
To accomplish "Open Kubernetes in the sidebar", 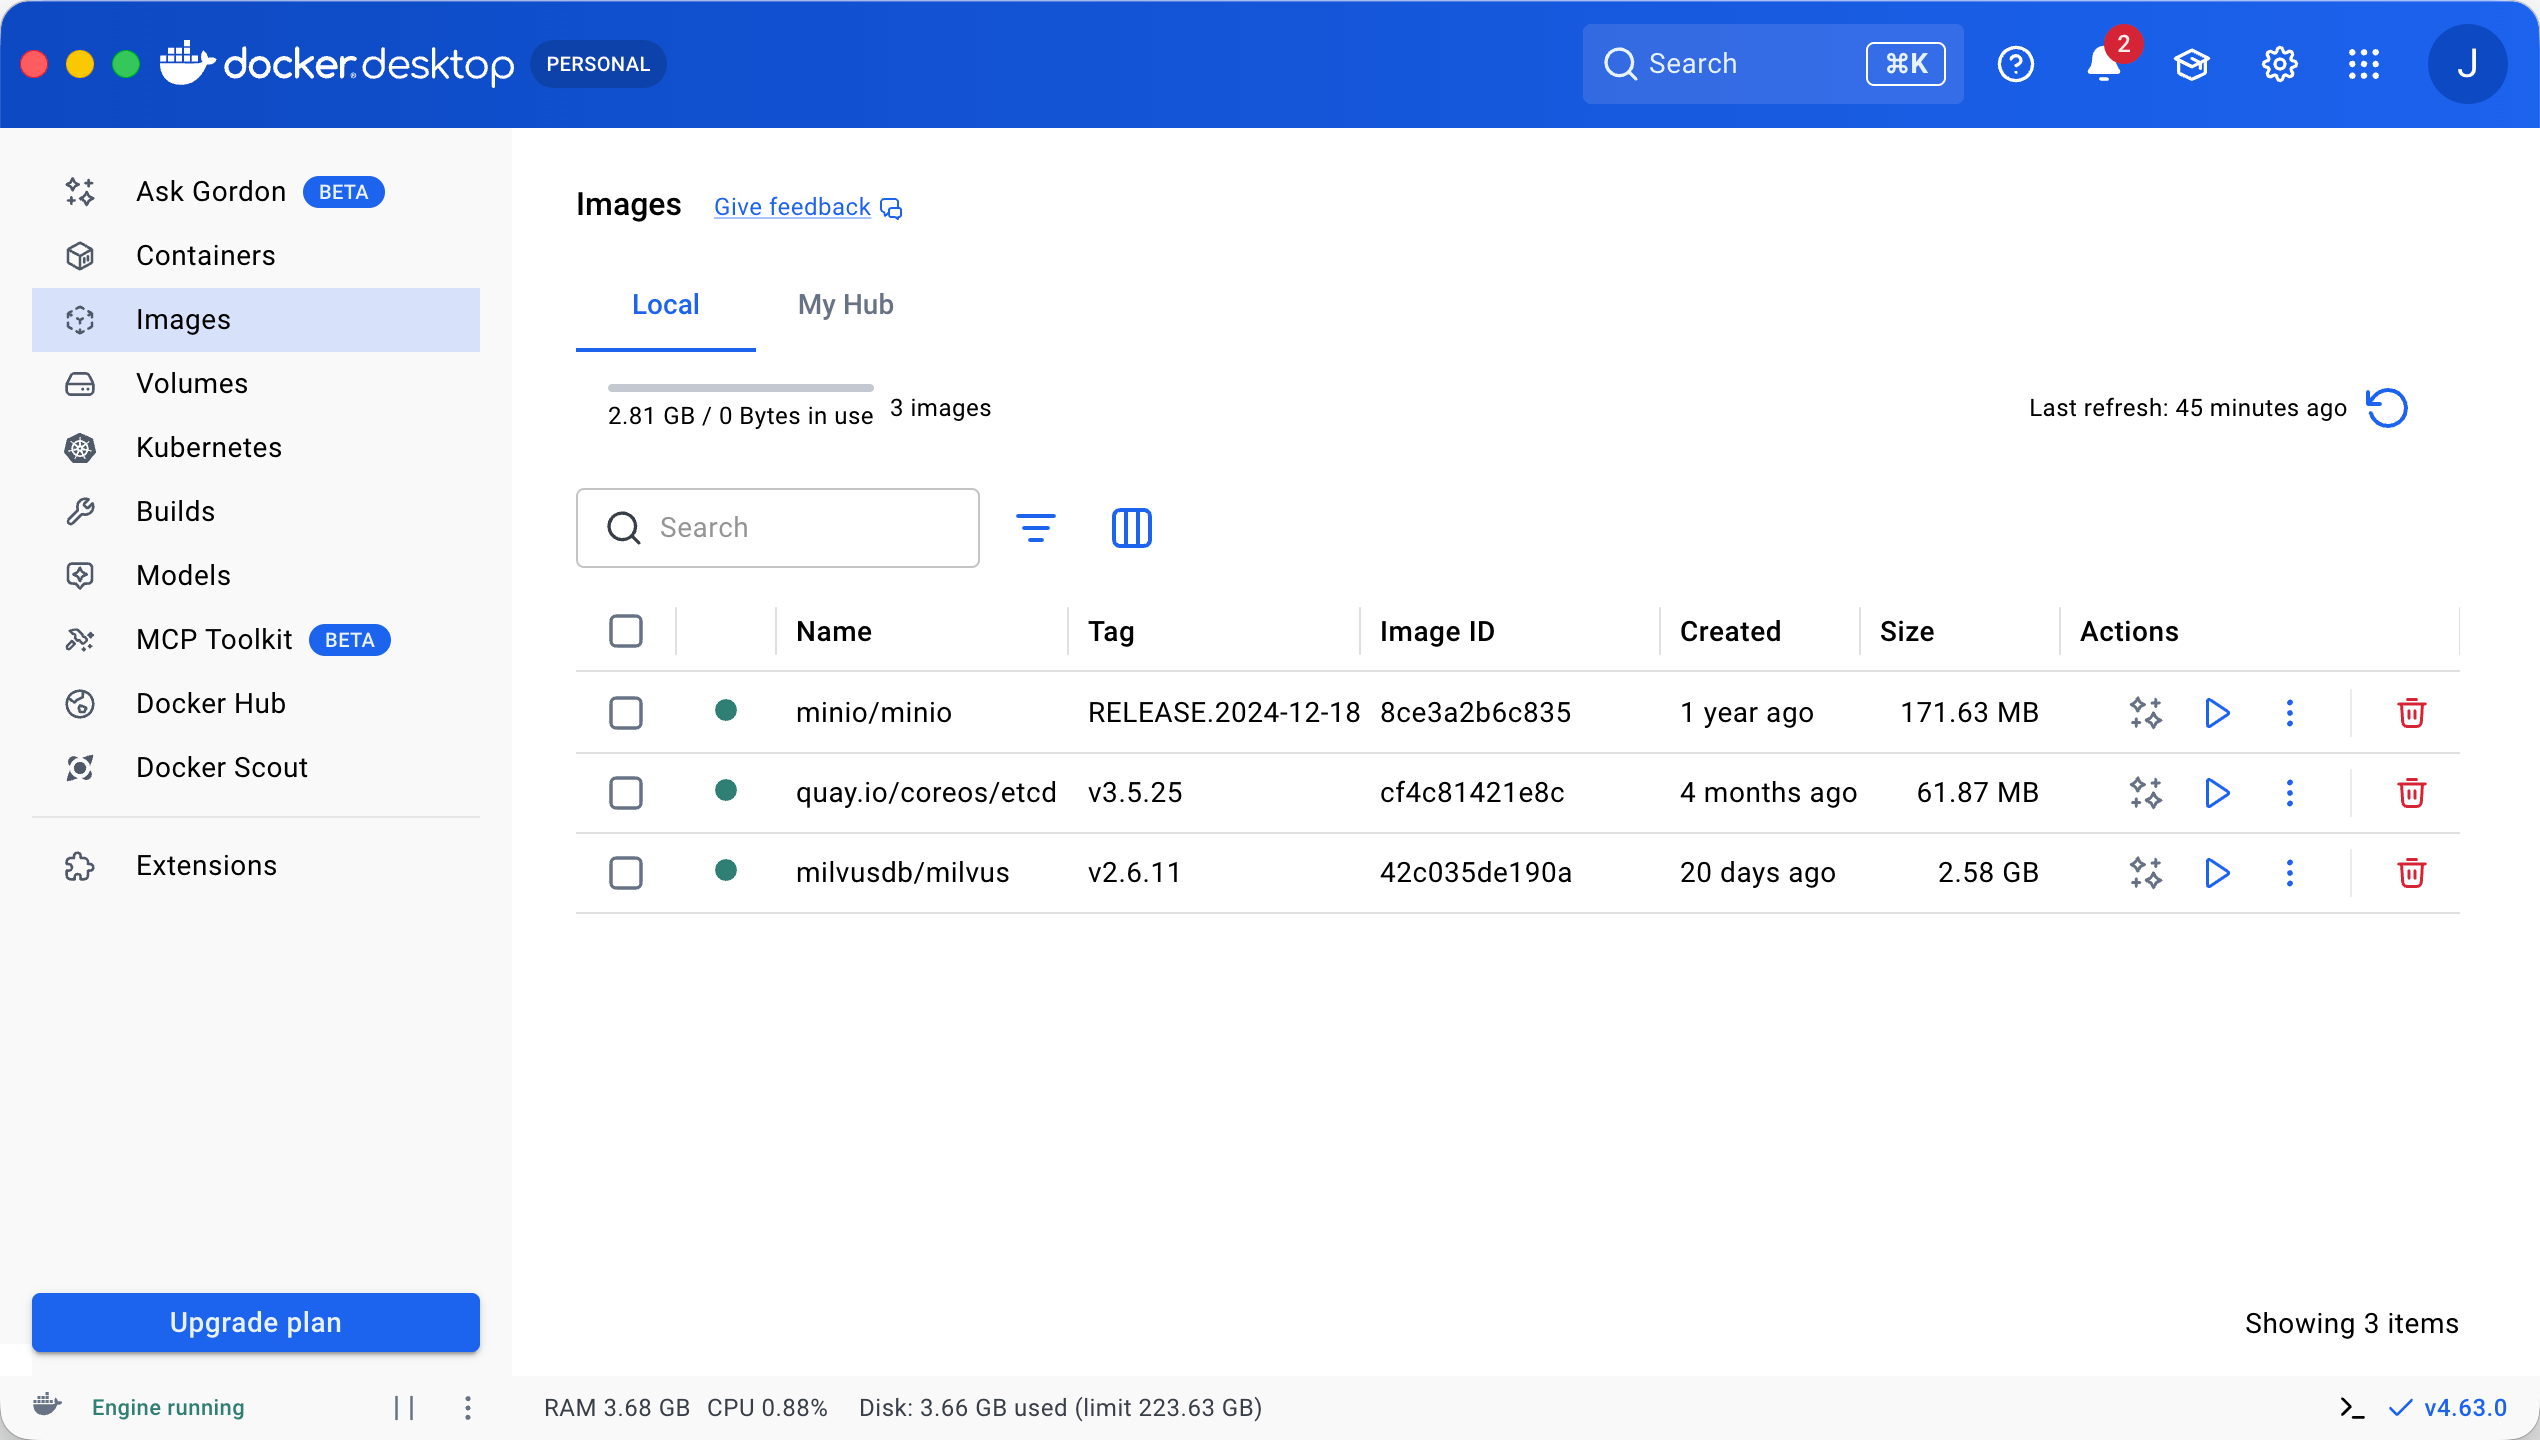I will [x=256, y=448].
